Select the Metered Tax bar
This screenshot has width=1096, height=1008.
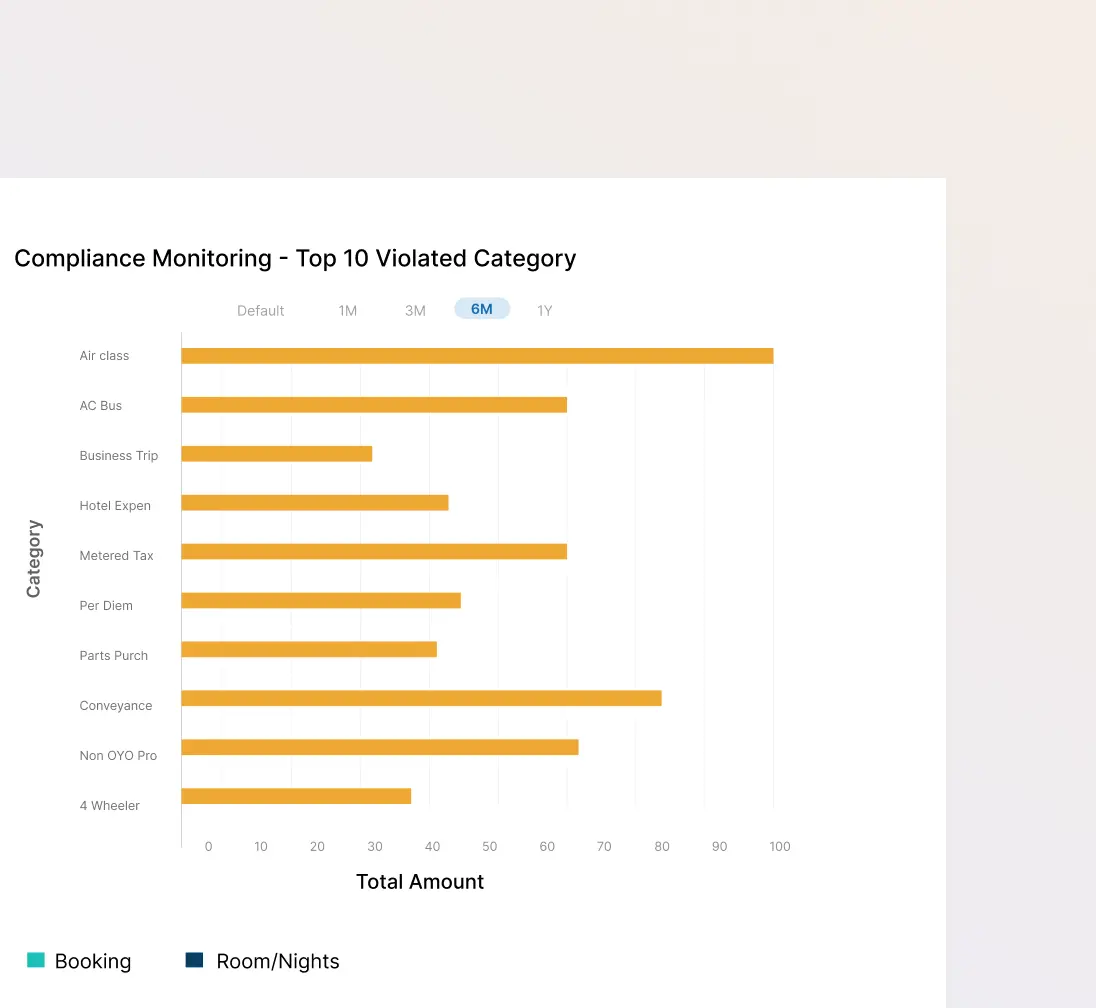click(x=374, y=552)
